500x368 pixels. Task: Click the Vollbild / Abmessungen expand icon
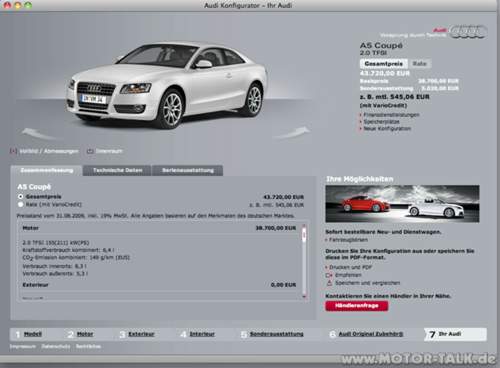[13, 151]
